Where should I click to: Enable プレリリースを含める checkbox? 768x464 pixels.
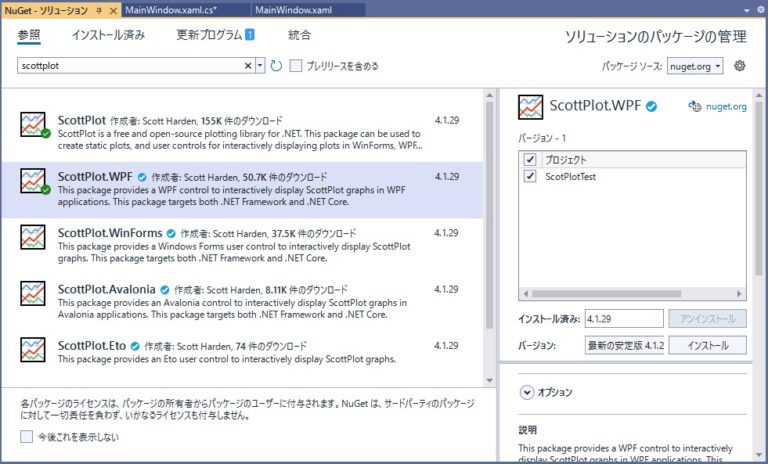tap(296, 66)
